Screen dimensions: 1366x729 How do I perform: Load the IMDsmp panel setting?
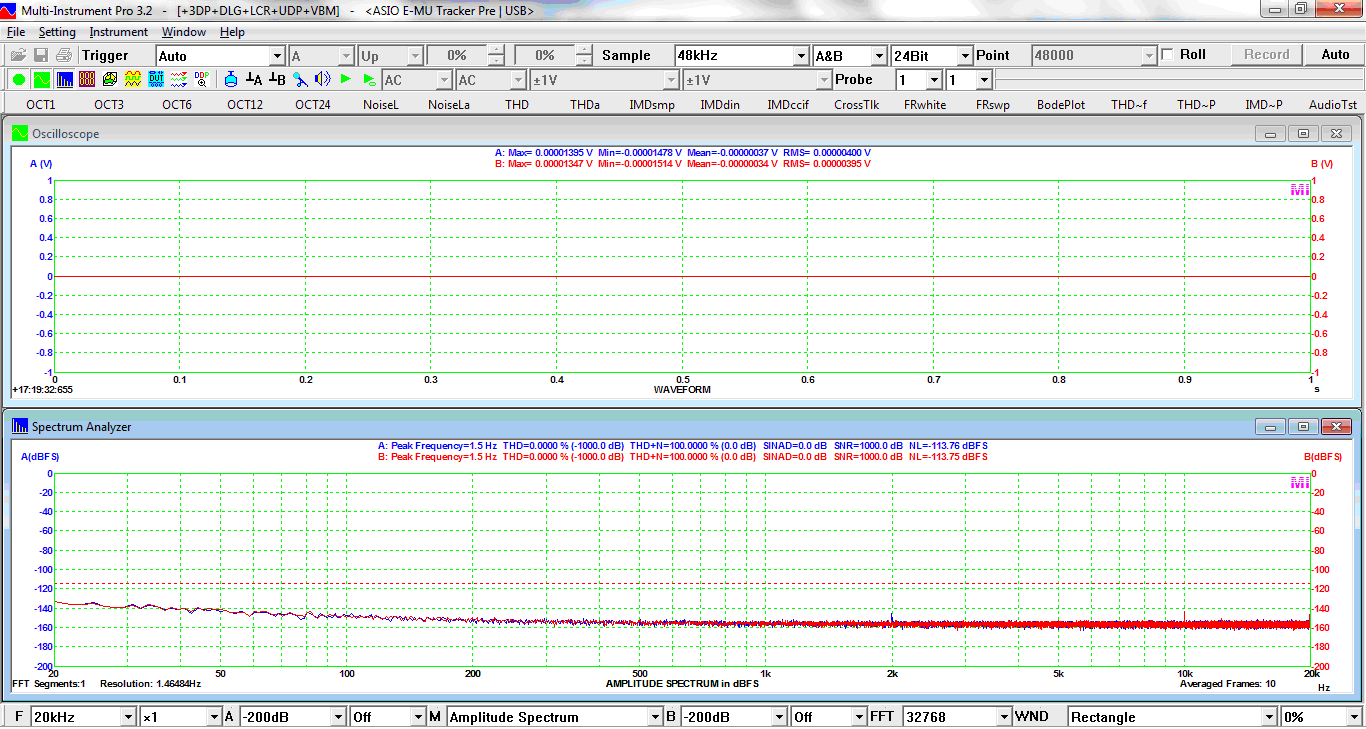[652, 104]
